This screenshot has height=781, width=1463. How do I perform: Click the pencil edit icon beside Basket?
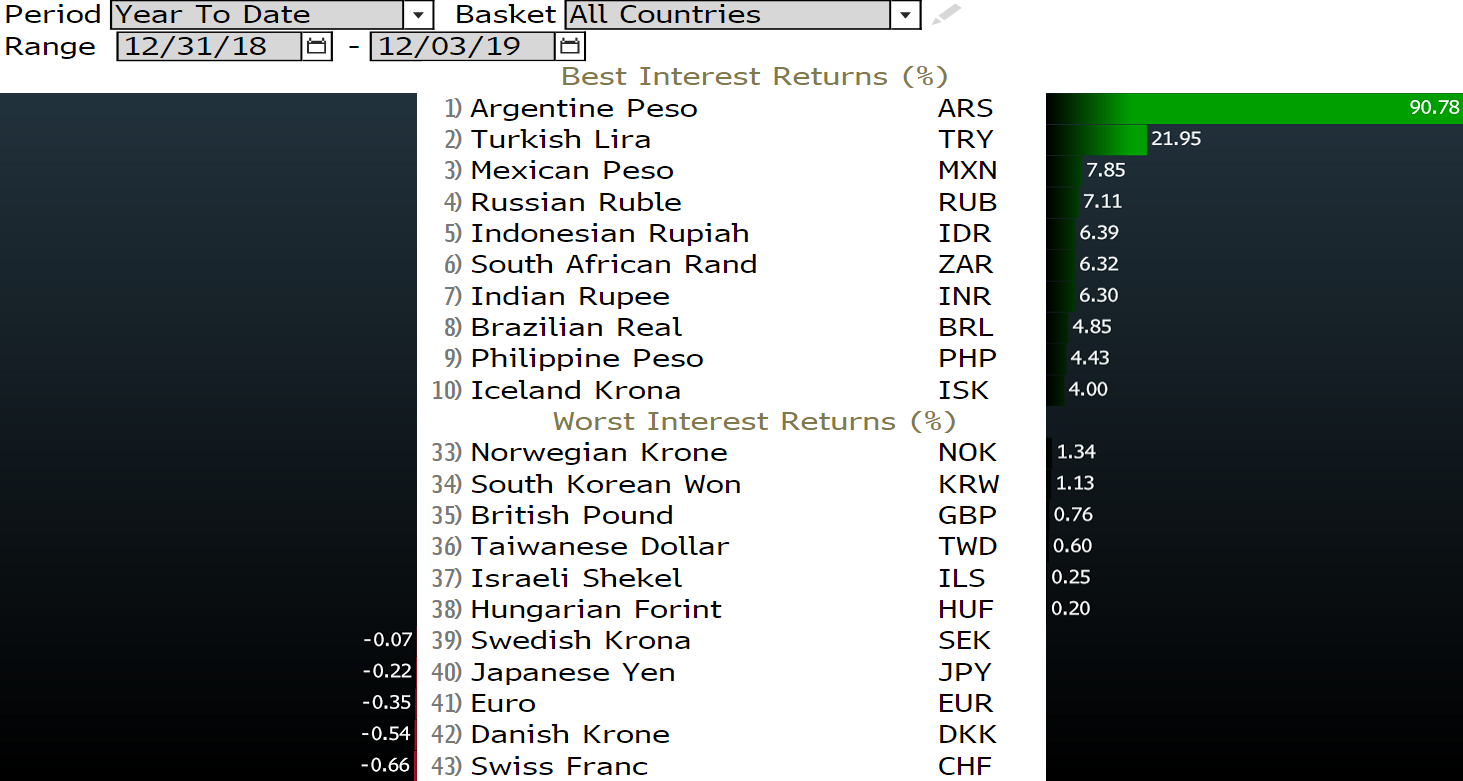click(x=945, y=15)
